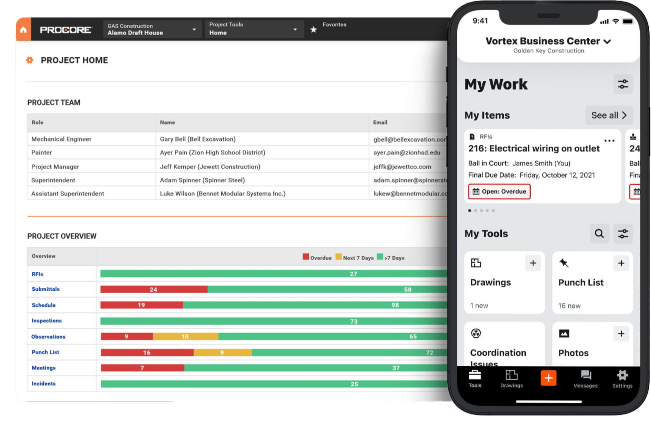Open the Incidents overview link
Screen dimensions: 651x435
44,384
